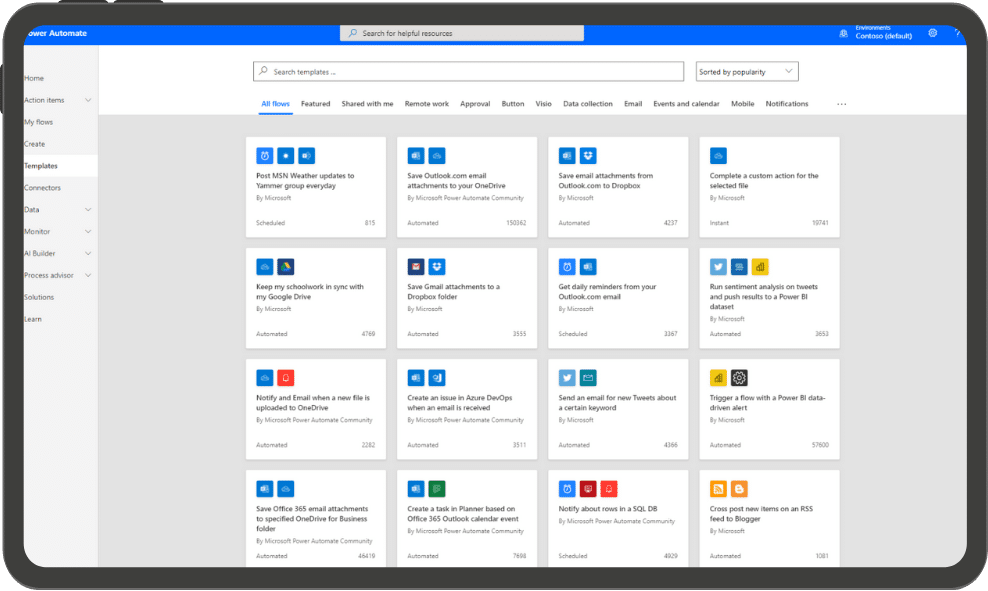Select the Button tab
The height and width of the screenshot is (591, 988).
click(513, 104)
